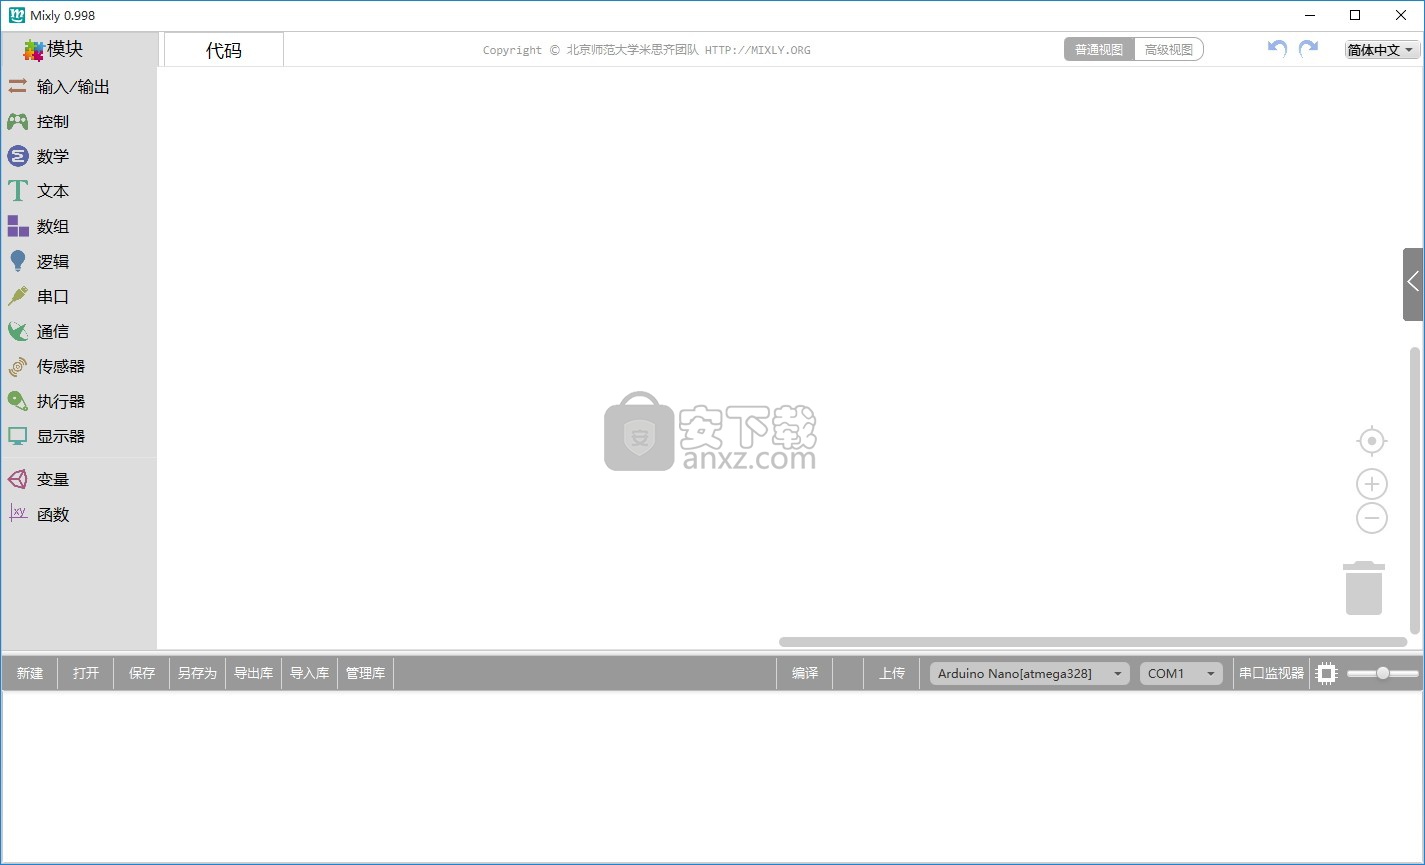Image resolution: width=1425 pixels, height=865 pixels.
Task: Click the 管理库 button
Action: tap(365, 674)
